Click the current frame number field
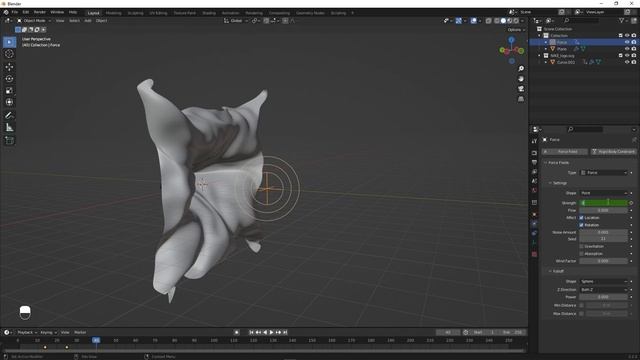640x360 pixels. tap(448, 332)
